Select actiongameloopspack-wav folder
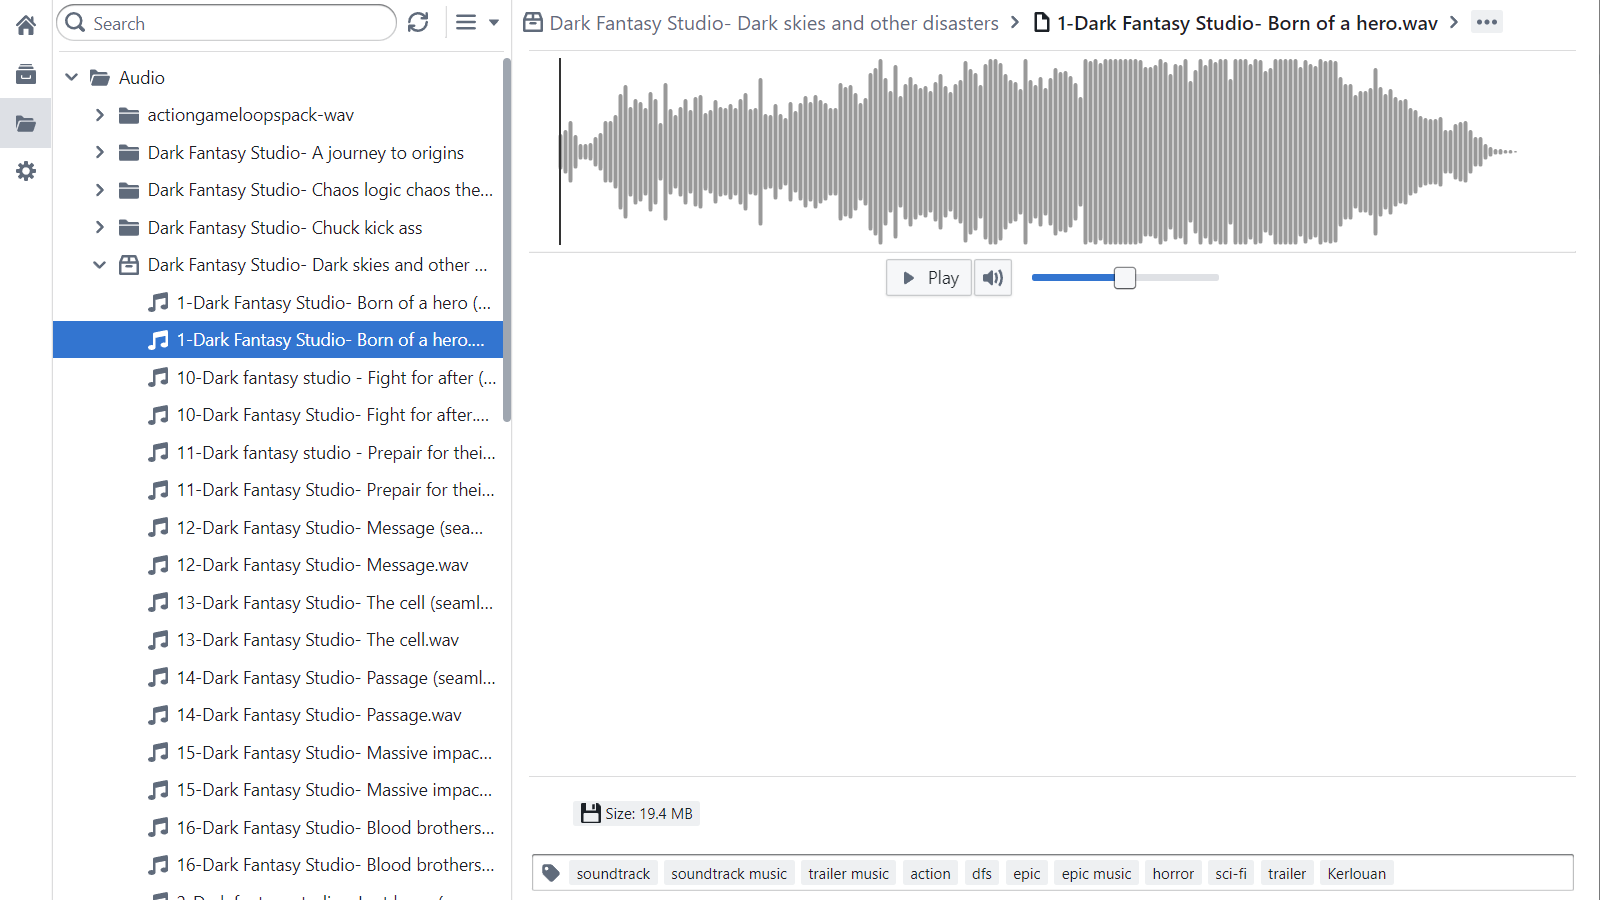The width and height of the screenshot is (1600, 900). point(278,115)
